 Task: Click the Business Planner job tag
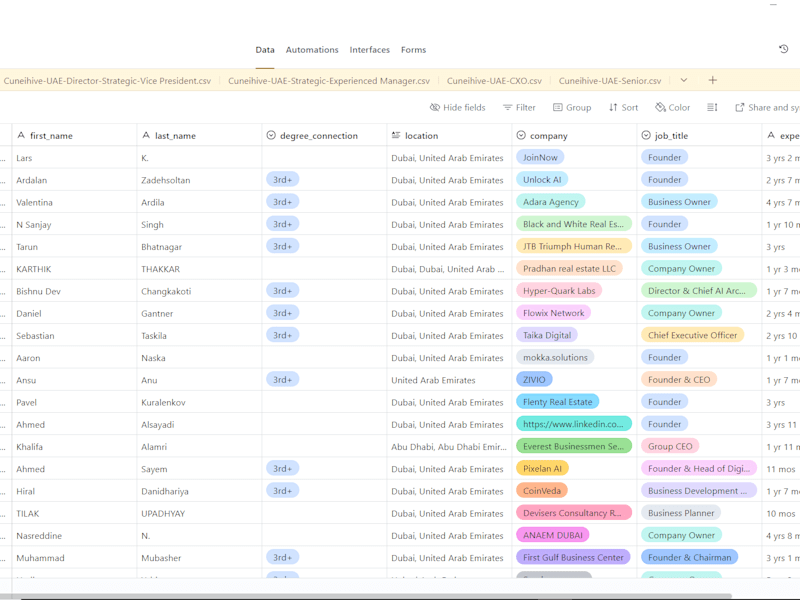pos(681,513)
